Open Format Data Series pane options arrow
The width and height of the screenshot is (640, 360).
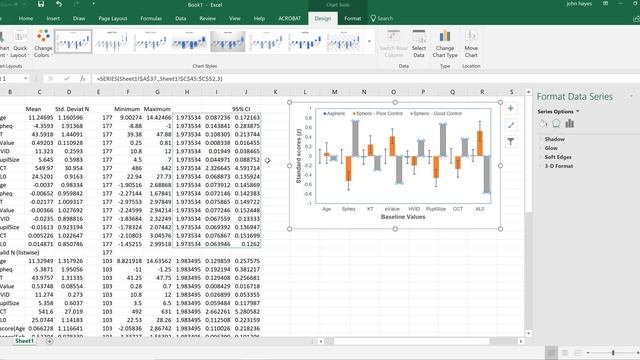click(631, 97)
